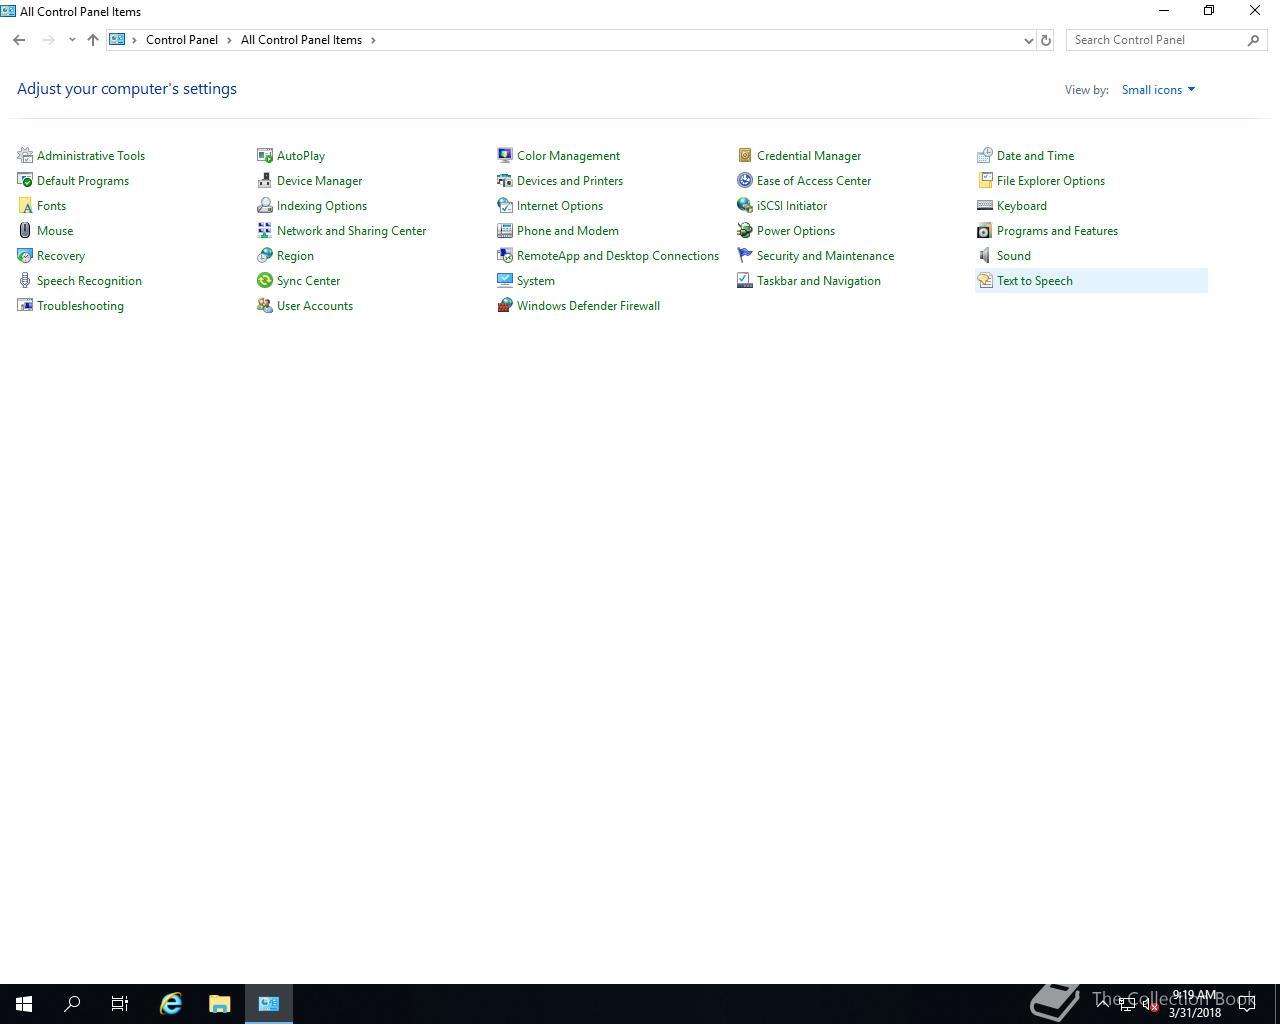Click the Security and Maintenance flag icon
Screen dimensions: 1280x1024
[745, 255]
